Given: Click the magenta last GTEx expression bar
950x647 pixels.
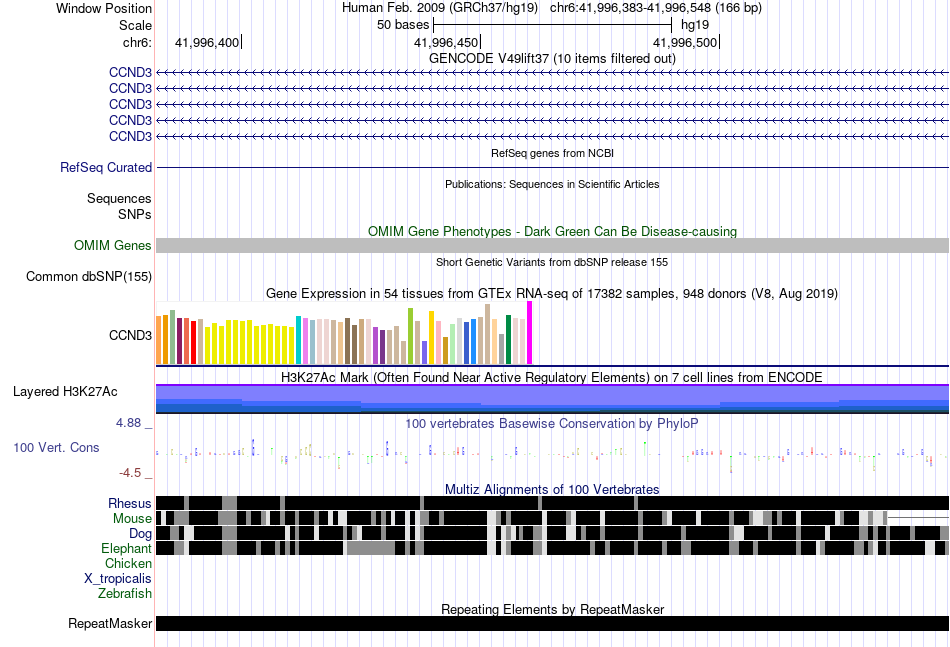Looking at the screenshot, I should [530, 333].
